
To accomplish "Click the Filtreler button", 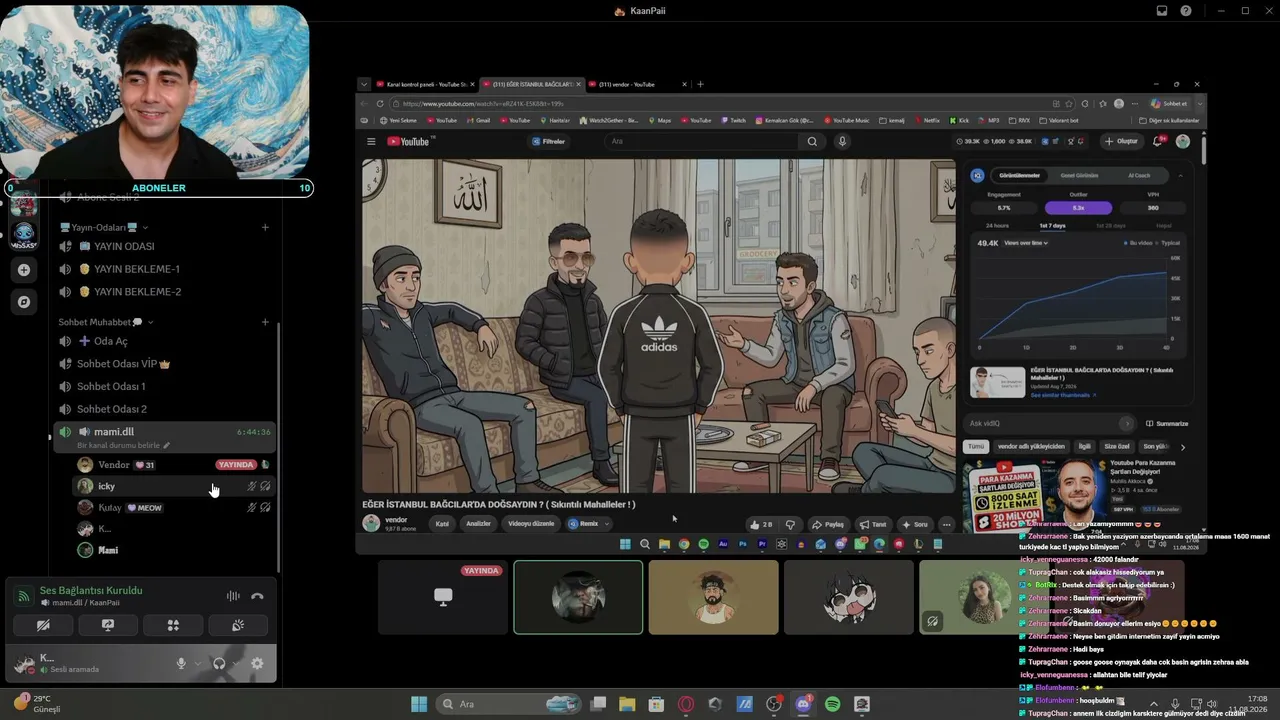I will 549,142.
